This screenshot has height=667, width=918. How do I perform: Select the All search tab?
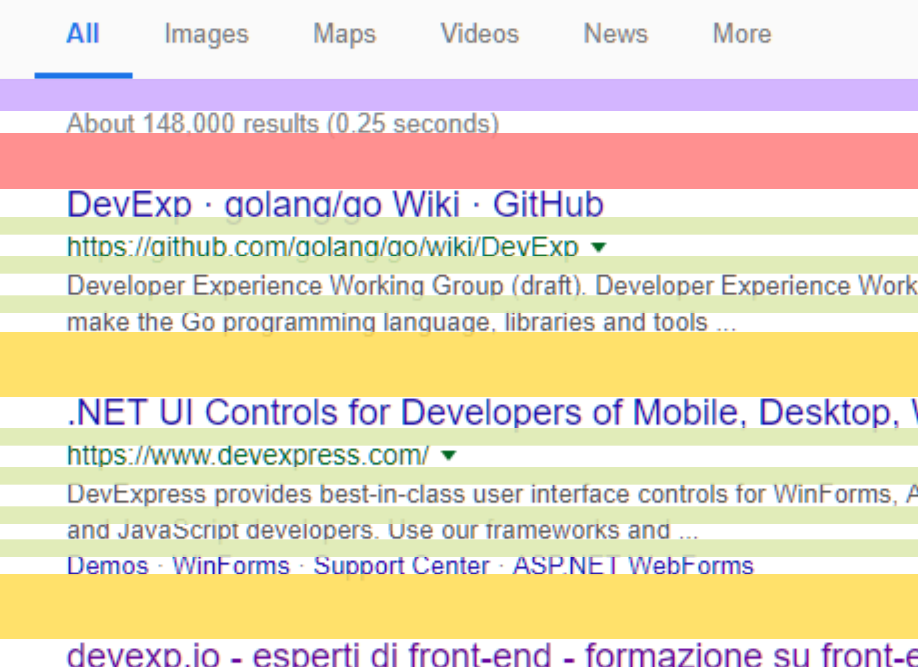coord(83,33)
